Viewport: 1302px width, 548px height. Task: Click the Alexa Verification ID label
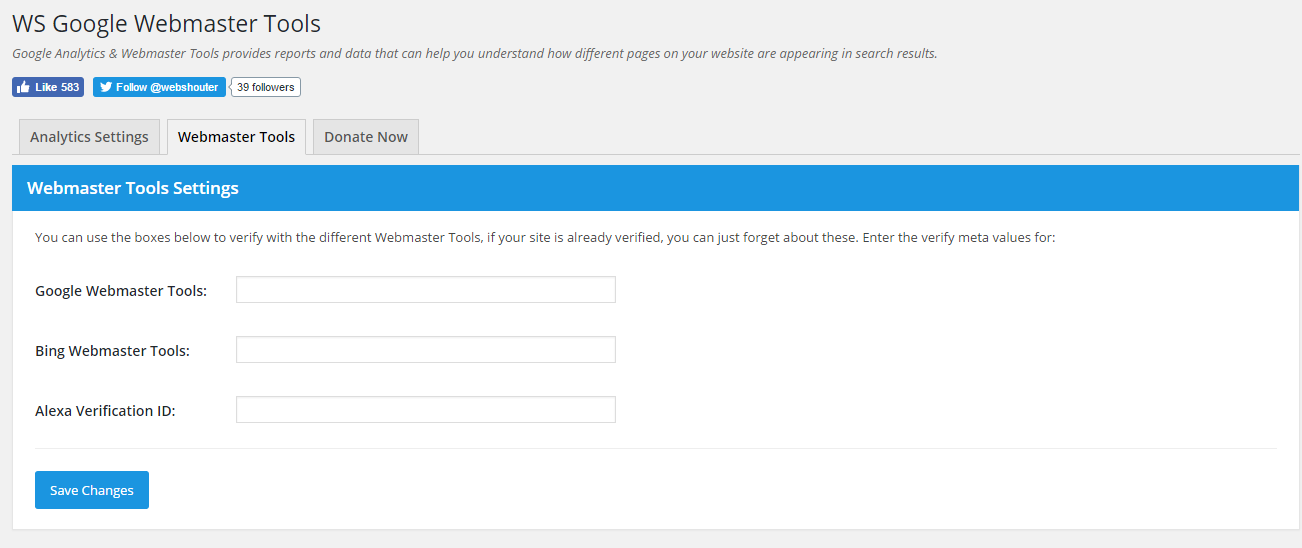[105, 411]
